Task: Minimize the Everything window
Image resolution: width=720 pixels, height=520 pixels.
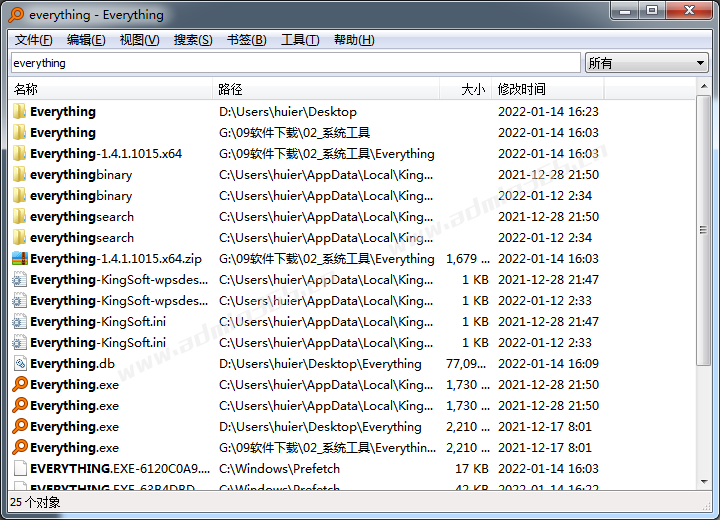Action: coord(625,11)
